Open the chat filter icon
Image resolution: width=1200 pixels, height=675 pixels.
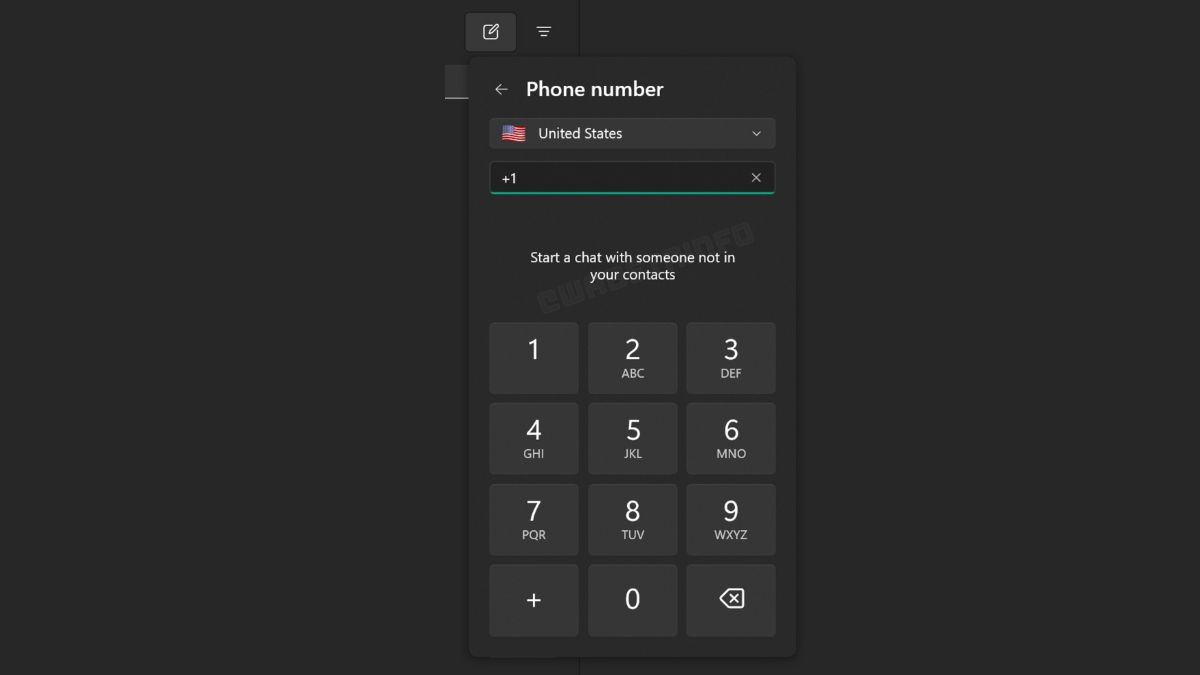(544, 32)
